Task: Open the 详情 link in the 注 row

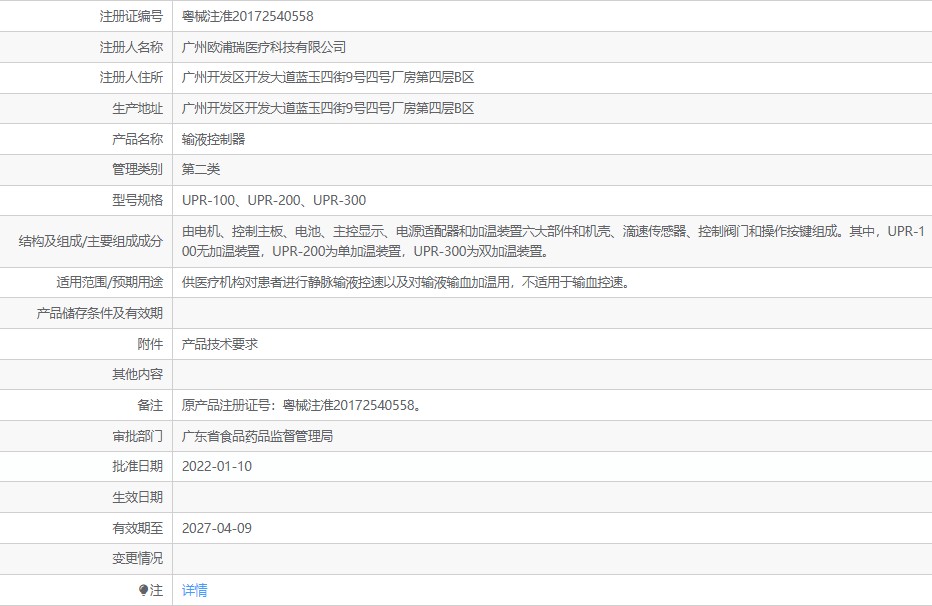Action: coord(194,590)
